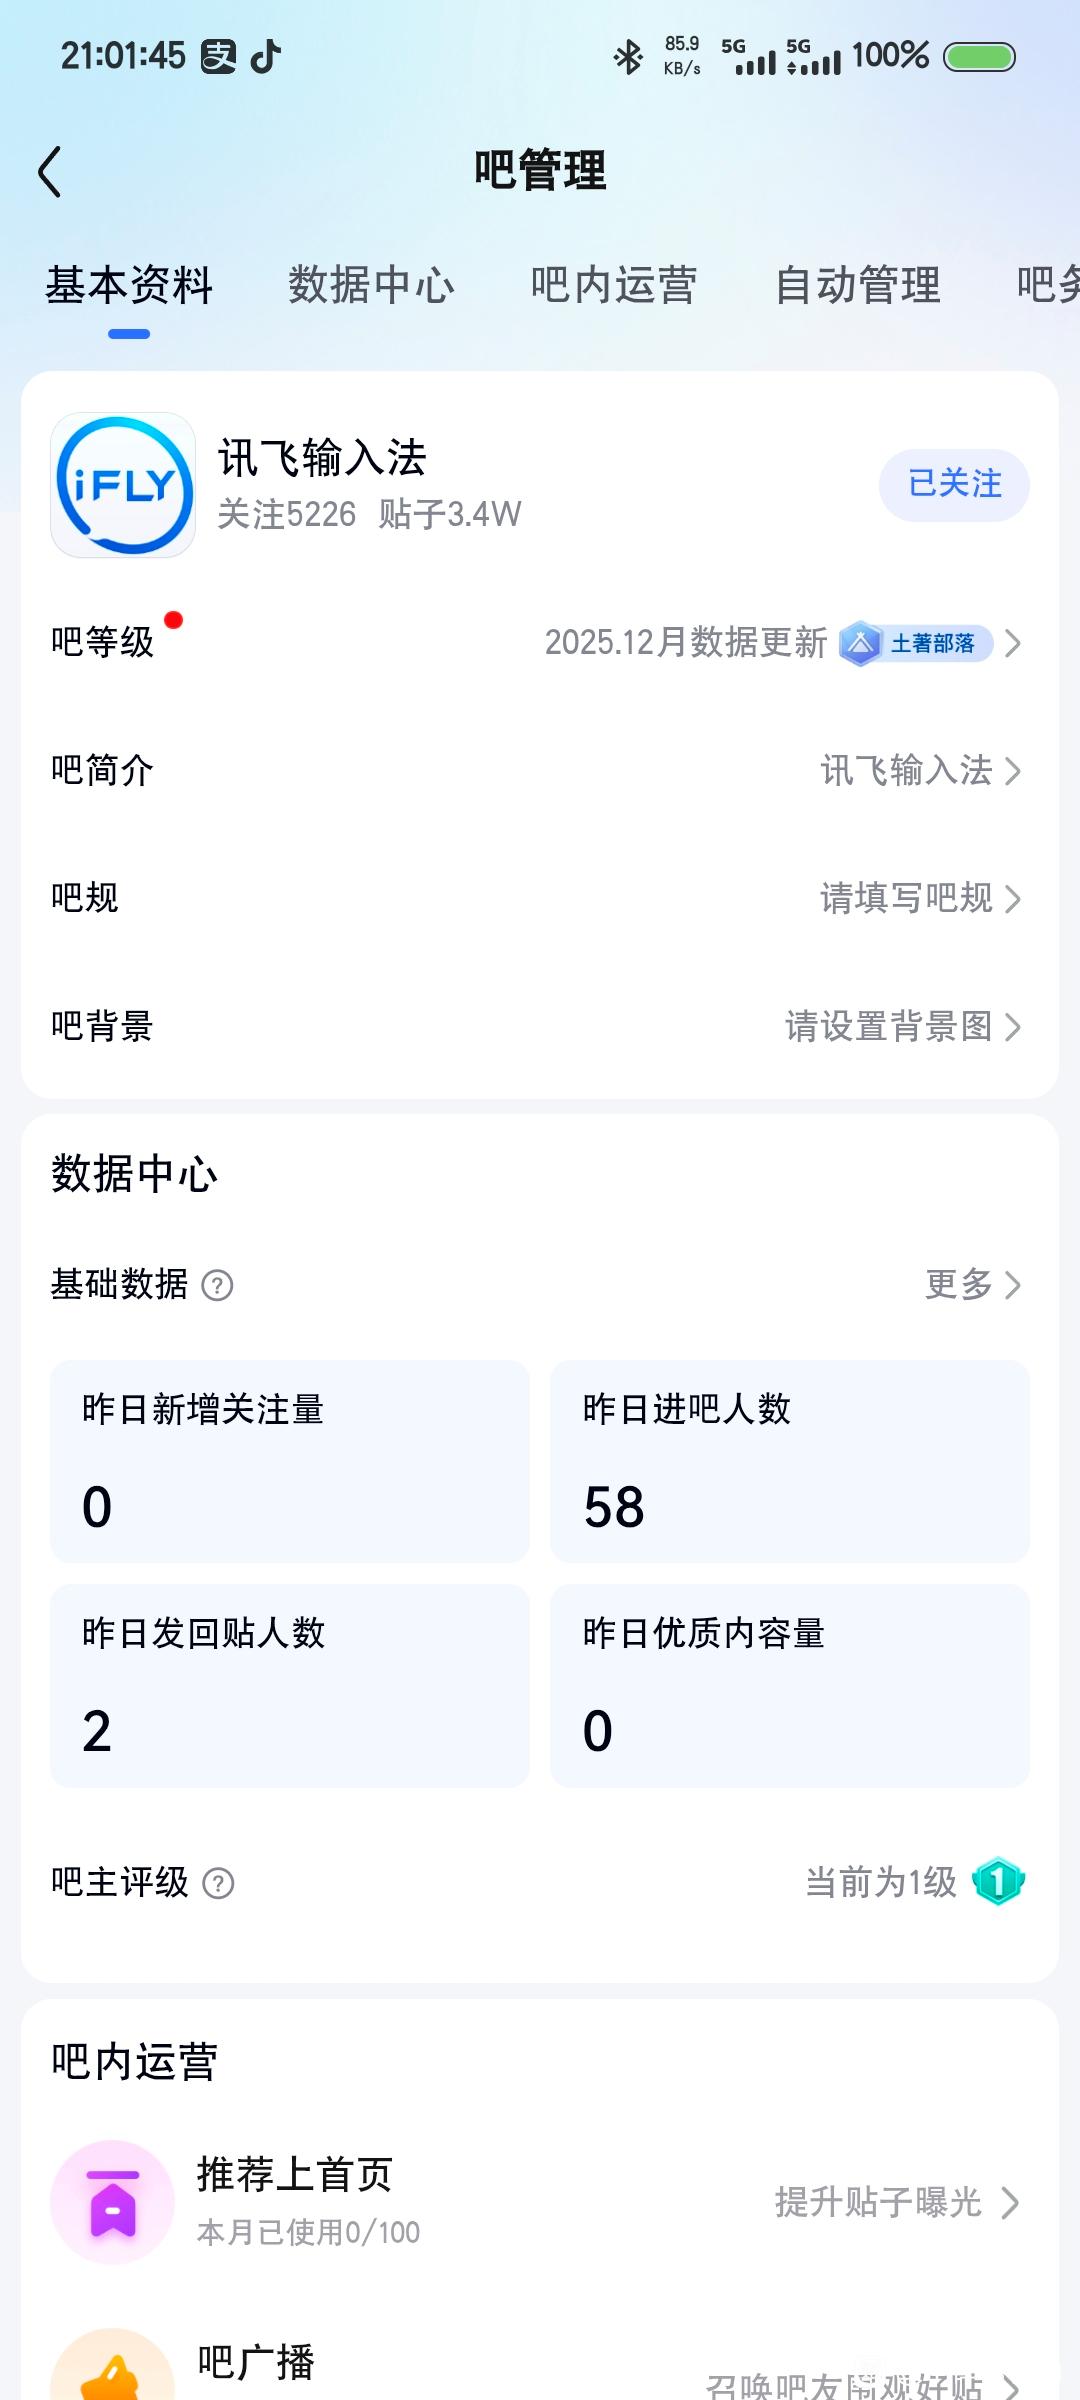1080x2400 pixels.
Task: Switch to 吧内运营 tab
Action: [614, 285]
